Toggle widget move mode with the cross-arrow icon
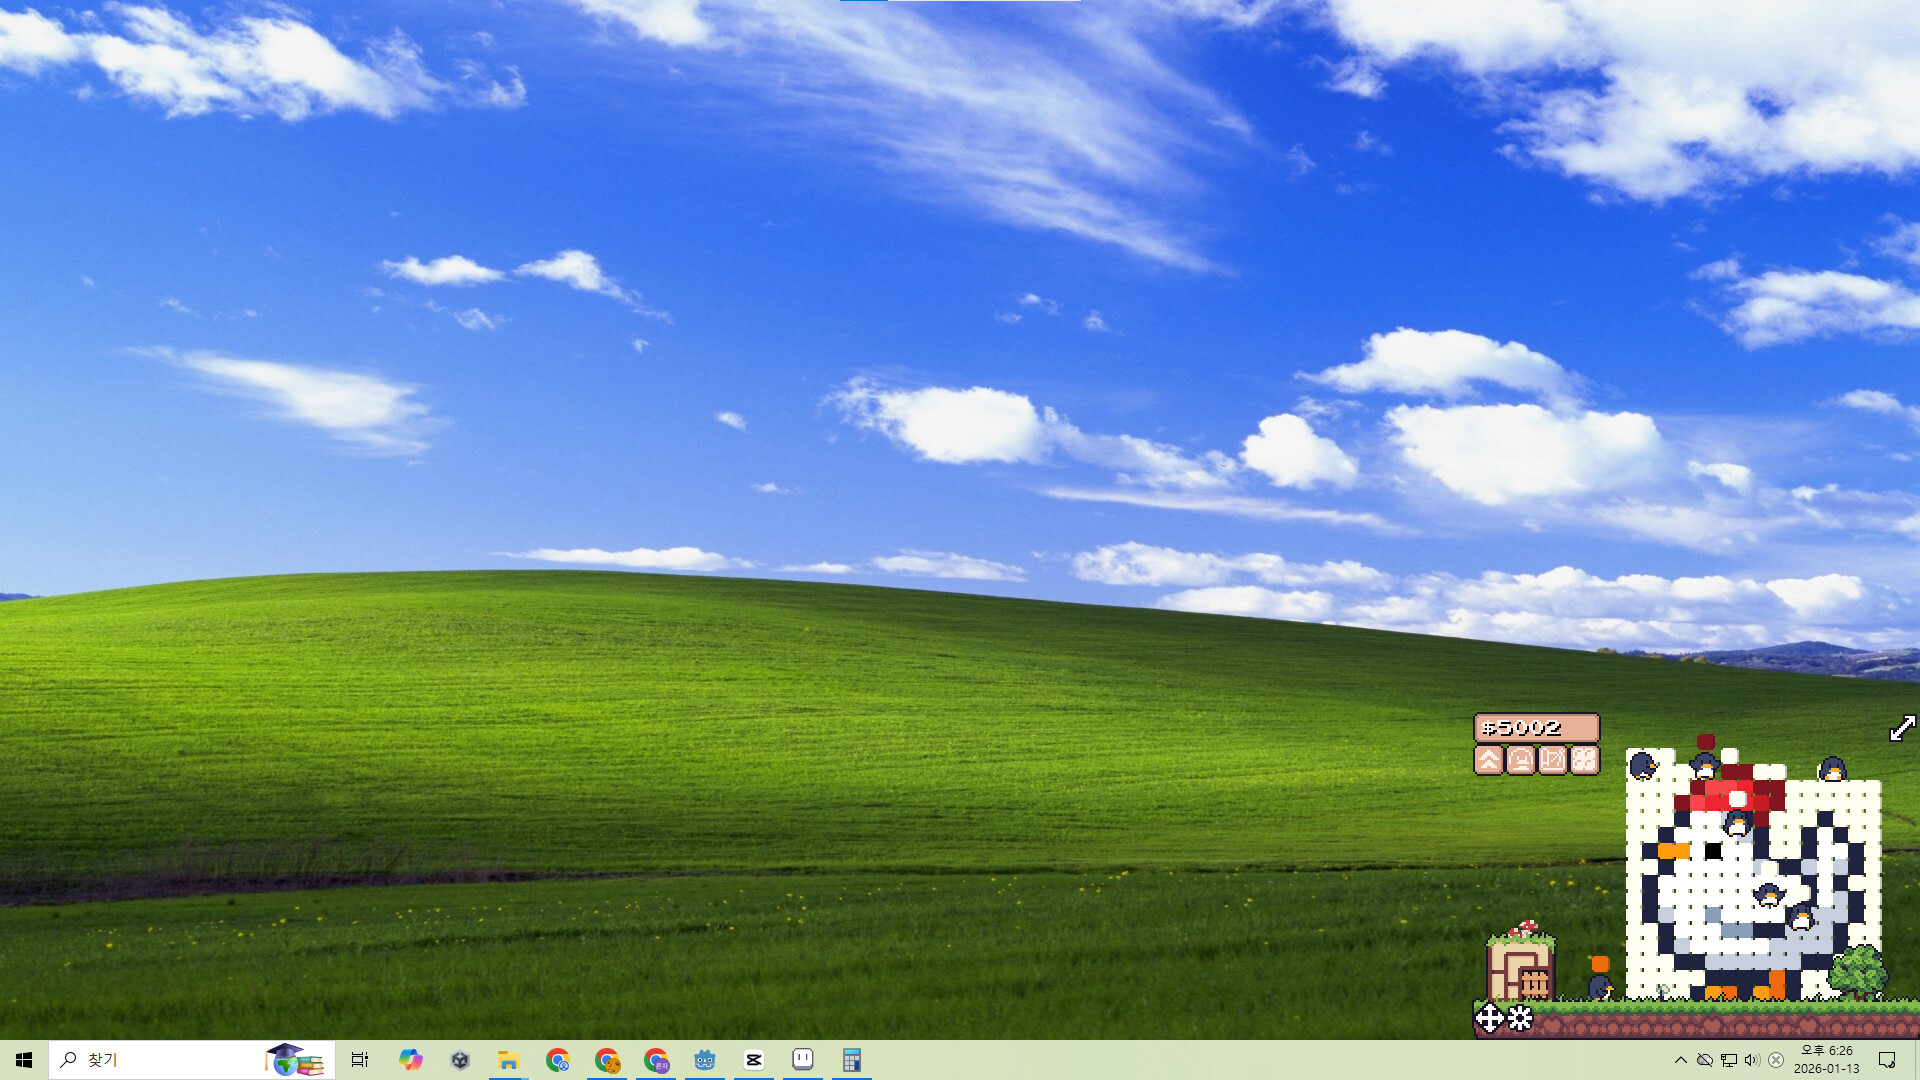The image size is (1920, 1080). click(1490, 1018)
